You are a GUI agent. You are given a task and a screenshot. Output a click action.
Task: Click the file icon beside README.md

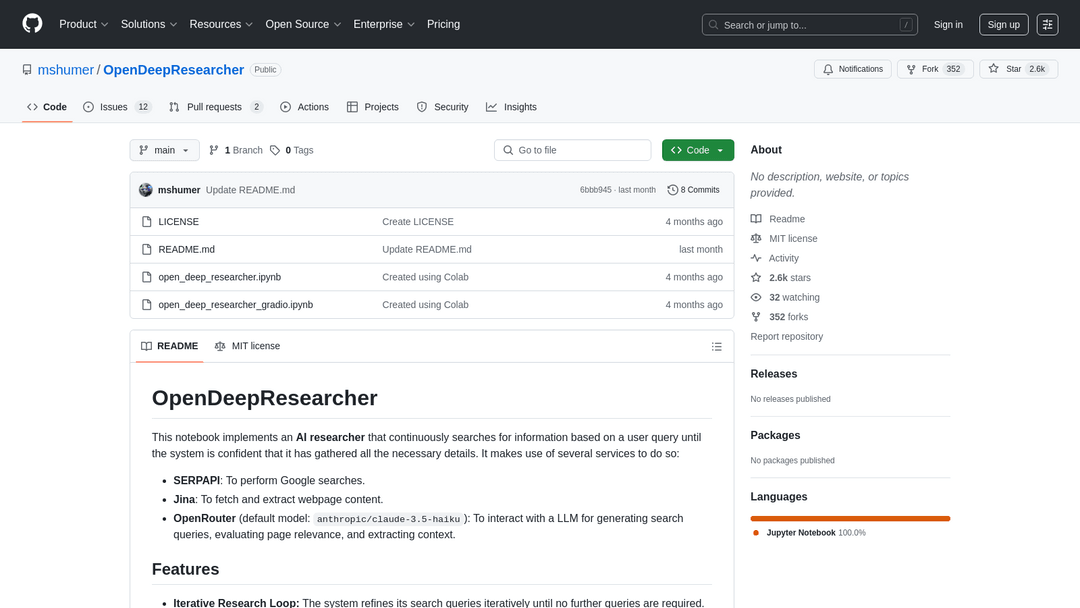[146, 249]
